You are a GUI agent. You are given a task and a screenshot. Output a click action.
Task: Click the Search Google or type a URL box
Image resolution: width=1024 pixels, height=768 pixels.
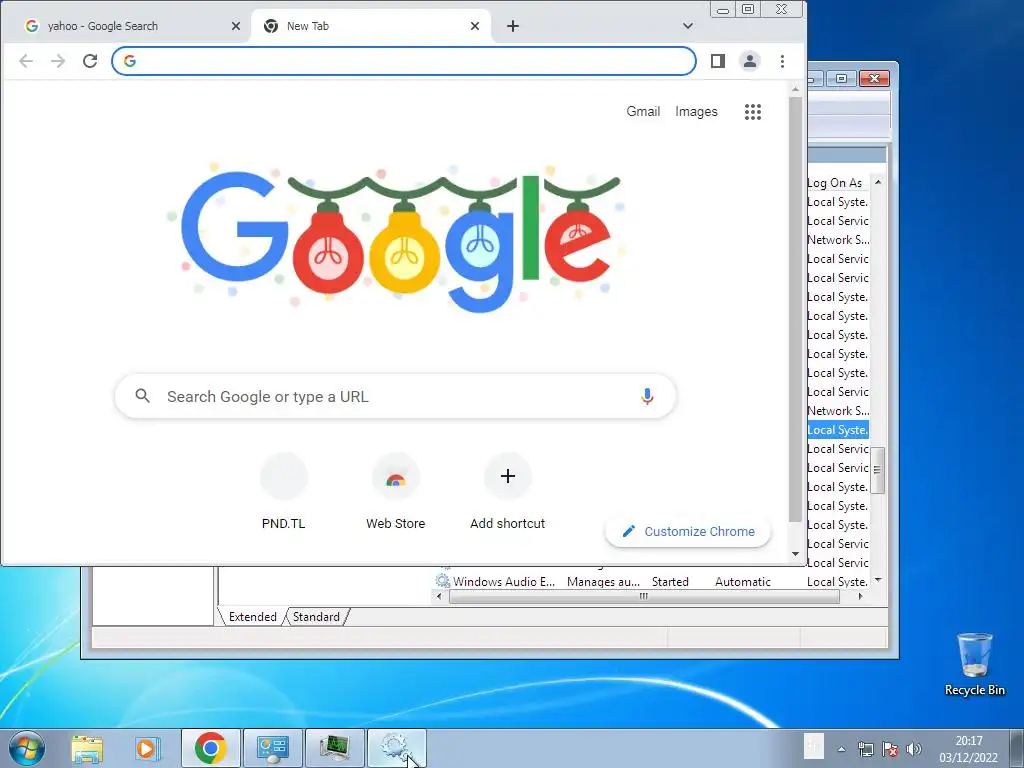coord(395,396)
